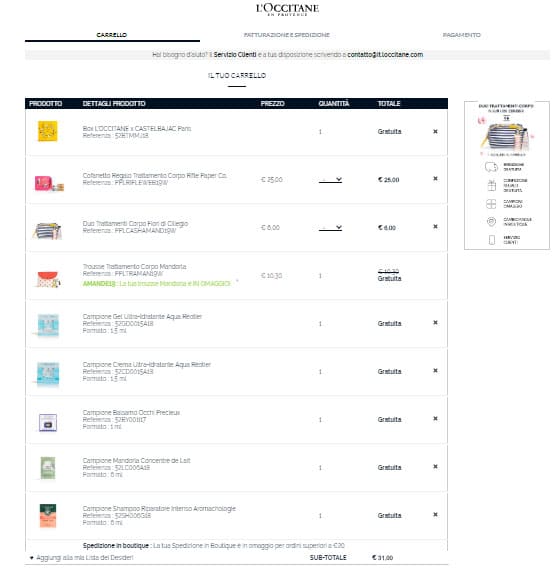Screen dimensions: 556x580
Task: Remove Cofanetto Regalo Rifle Paper item
Action: pyautogui.click(x=435, y=178)
